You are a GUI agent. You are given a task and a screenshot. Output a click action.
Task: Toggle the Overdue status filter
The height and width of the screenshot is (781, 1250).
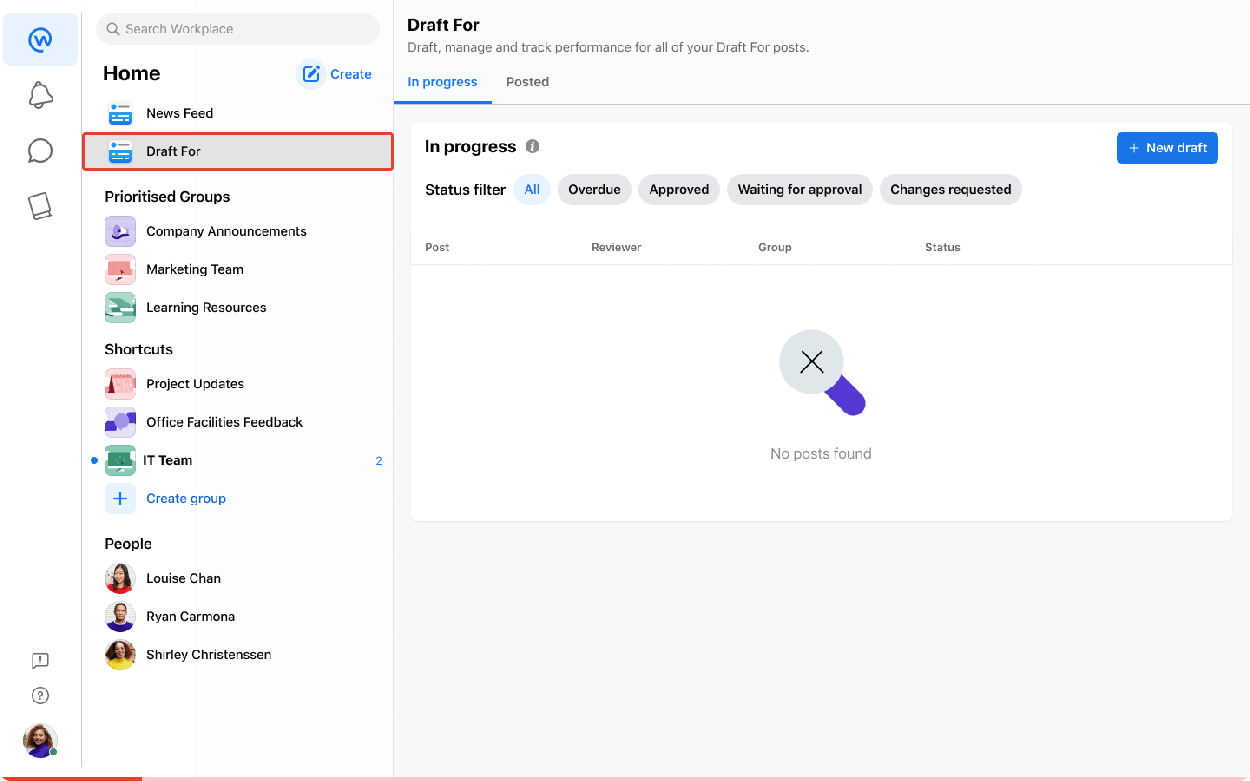594,189
